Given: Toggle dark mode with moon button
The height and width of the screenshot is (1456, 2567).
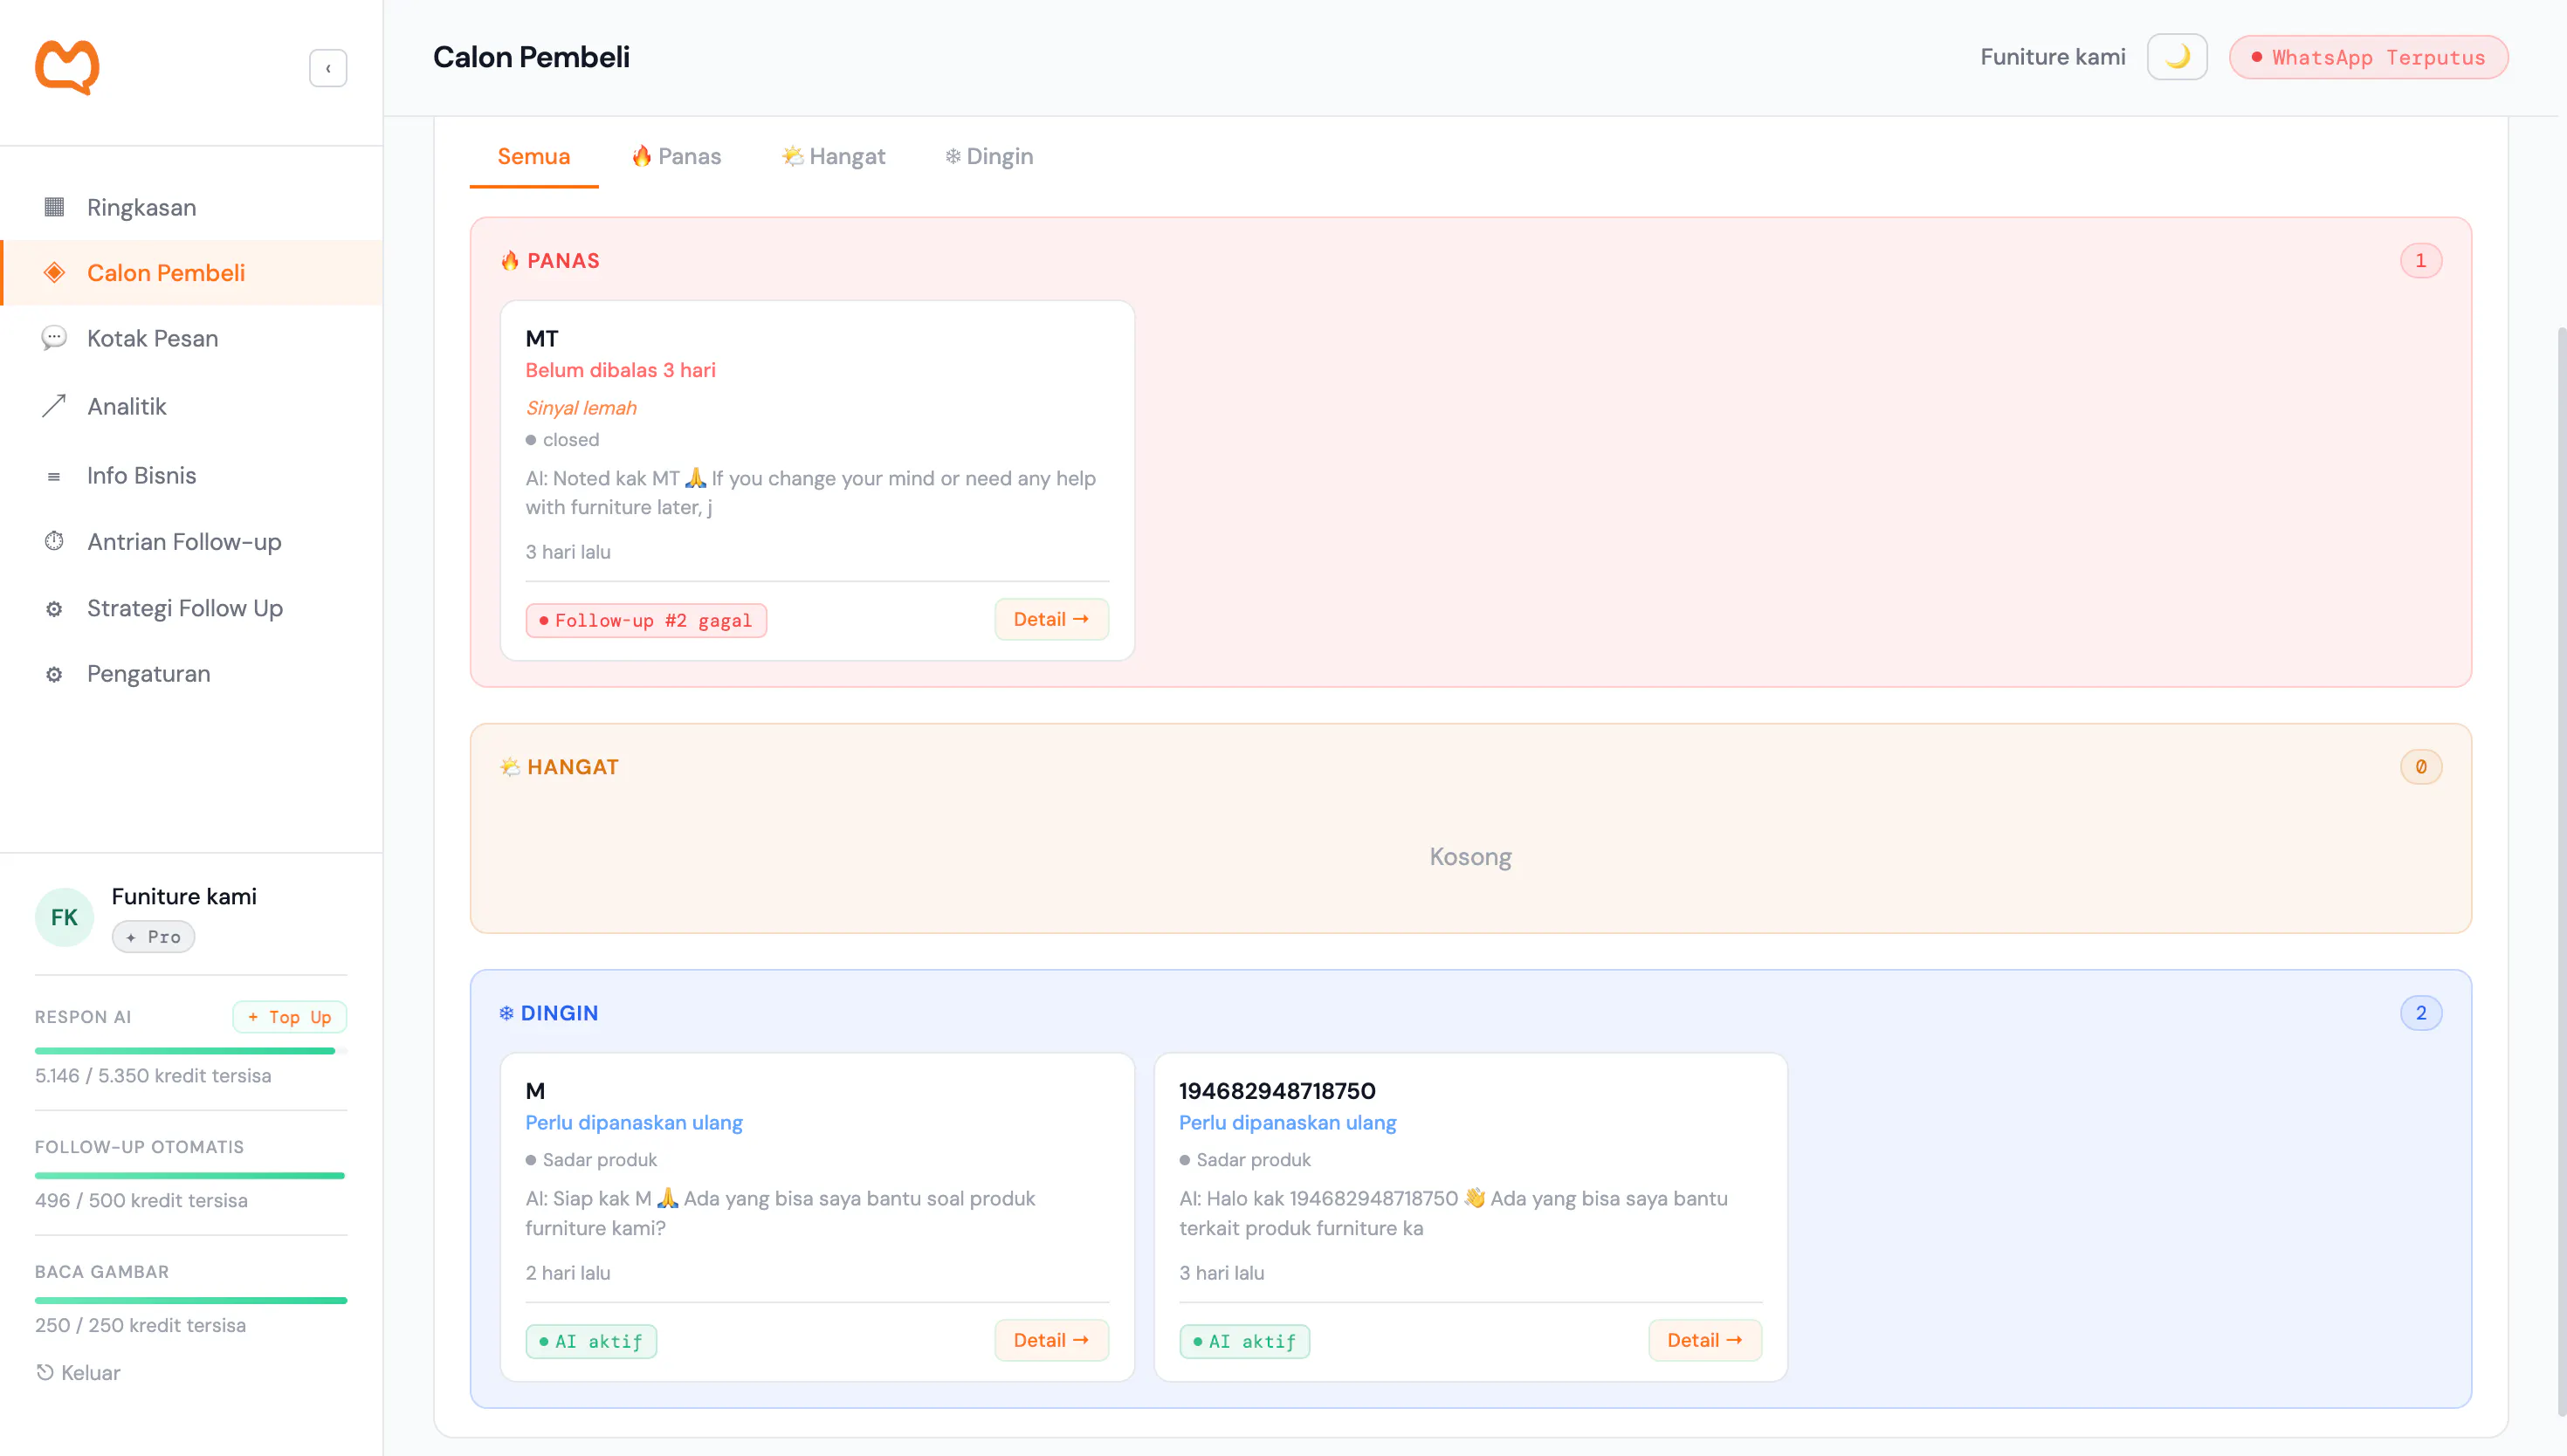Looking at the screenshot, I should pos(2177,57).
